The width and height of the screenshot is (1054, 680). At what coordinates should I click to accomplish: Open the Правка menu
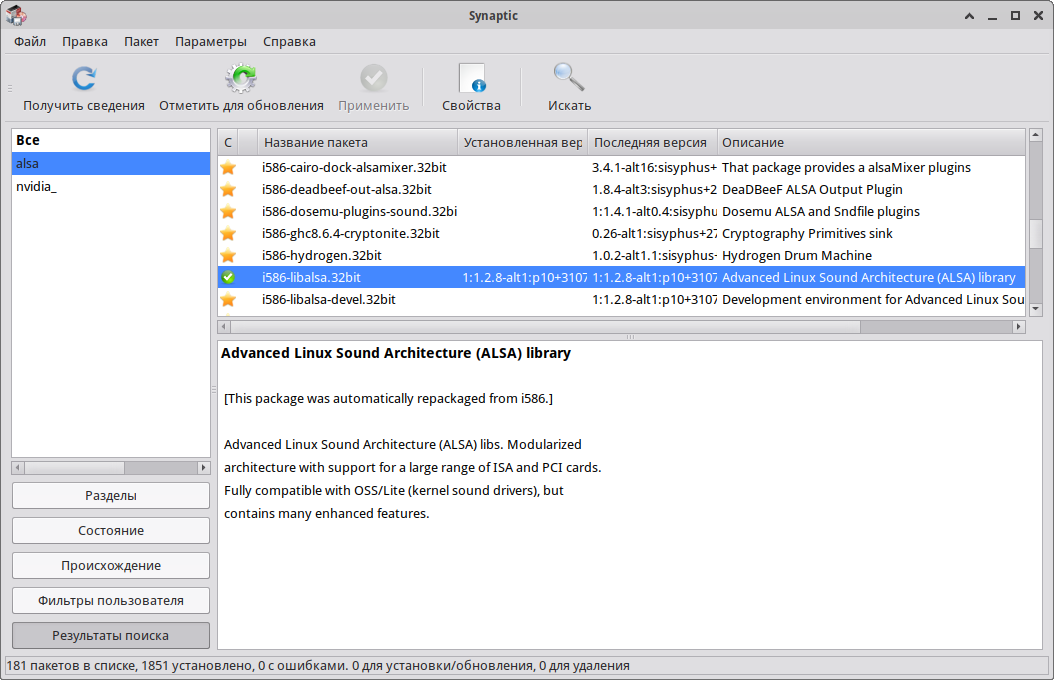[85, 41]
